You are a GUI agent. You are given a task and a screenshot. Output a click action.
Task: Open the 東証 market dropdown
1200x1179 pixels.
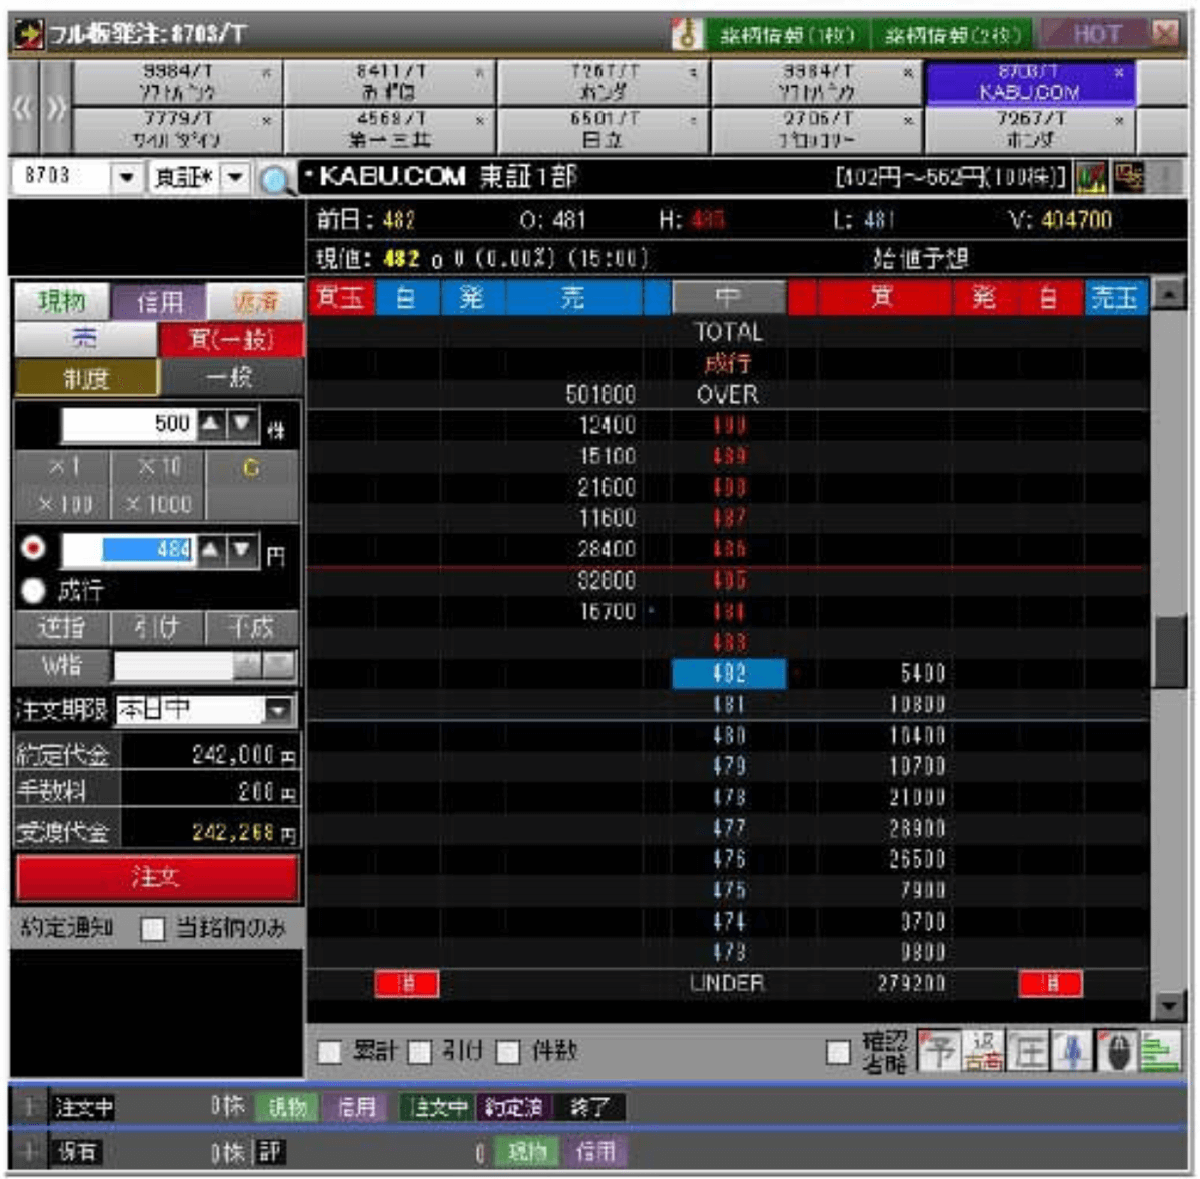pyautogui.click(x=234, y=178)
